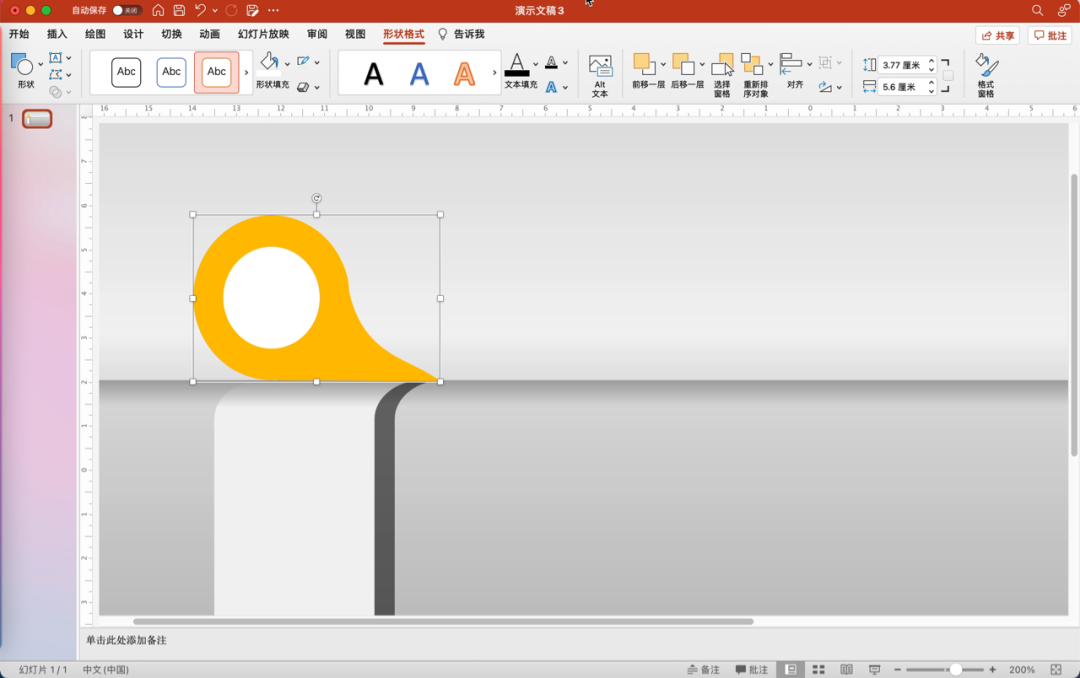Image resolution: width=1080 pixels, height=678 pixels.
Task: Click the 文本填充 text fill icon
Action: point(517,65)
